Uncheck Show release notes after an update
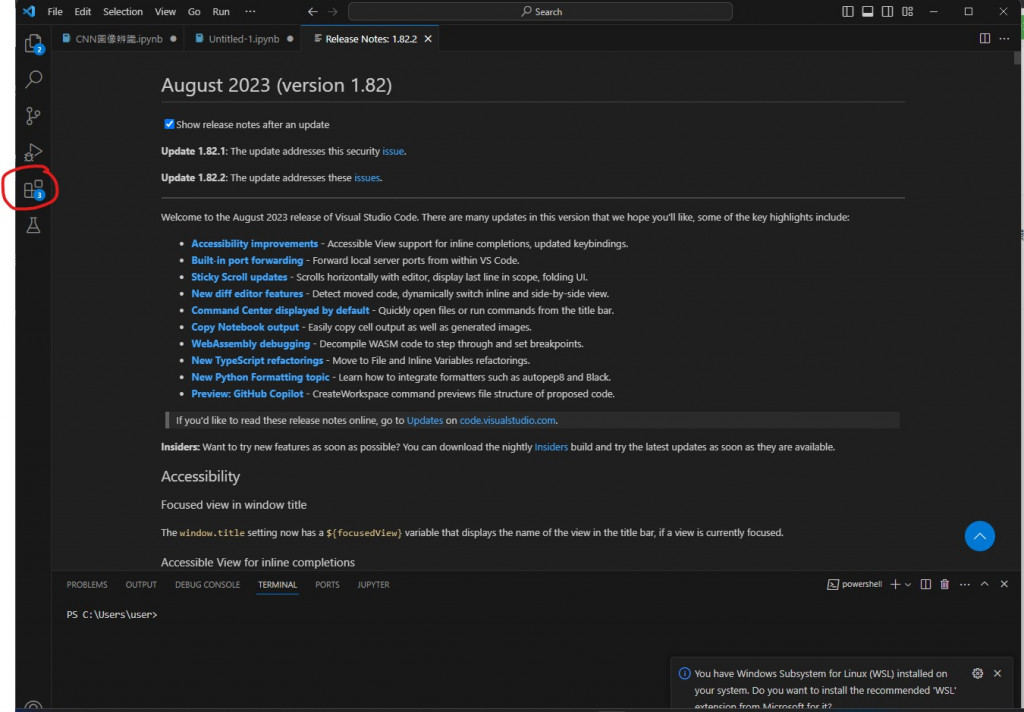Image resolution: width=1024 pixels, height=712 pixels. (169, 124)
